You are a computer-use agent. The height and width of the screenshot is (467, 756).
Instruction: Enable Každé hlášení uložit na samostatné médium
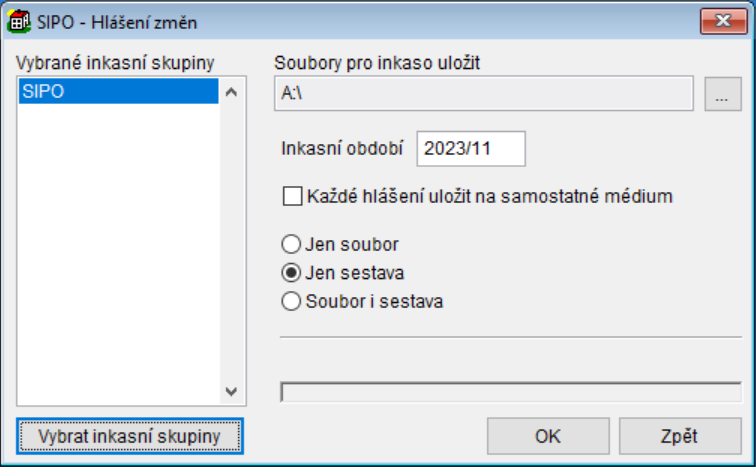[x=292, y=197]
